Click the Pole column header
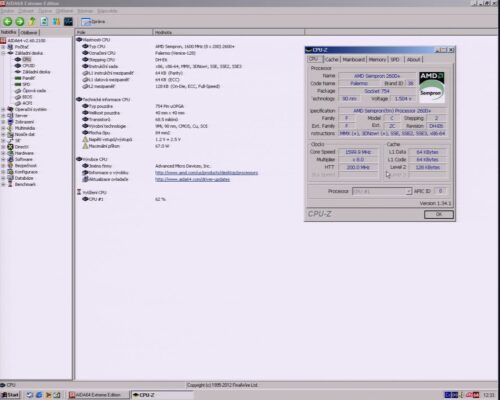 point(114,32)
